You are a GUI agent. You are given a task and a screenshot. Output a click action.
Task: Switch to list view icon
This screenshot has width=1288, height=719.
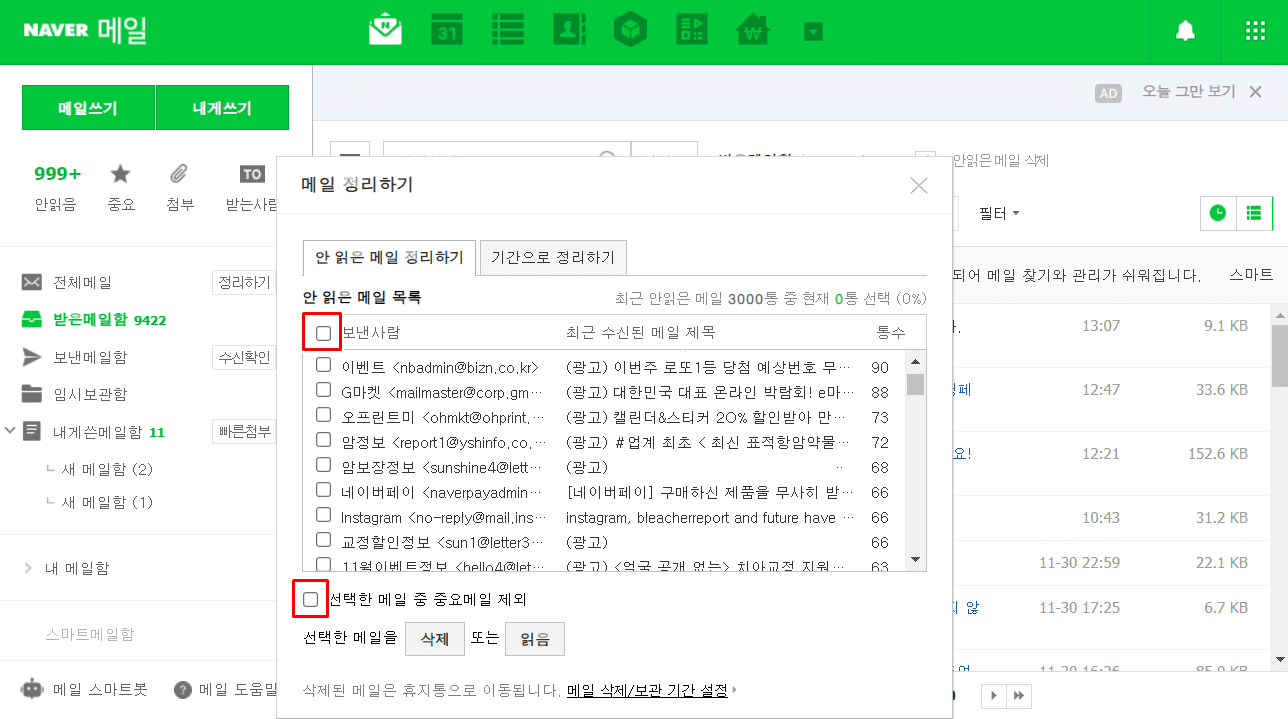click(1254, 213)
